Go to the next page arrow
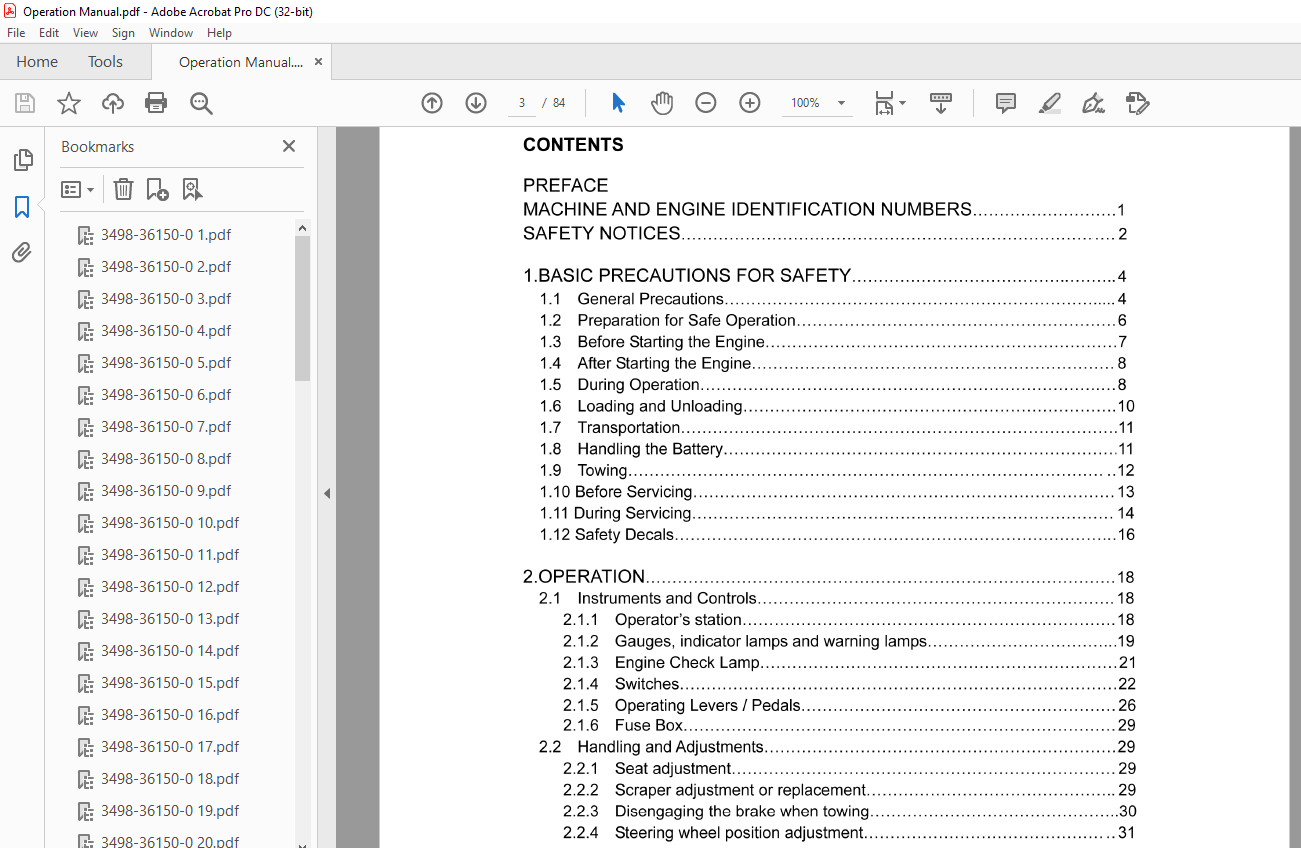Image resolution: width=1301 pixels, height=848 pixels. [x=476, y=103]
